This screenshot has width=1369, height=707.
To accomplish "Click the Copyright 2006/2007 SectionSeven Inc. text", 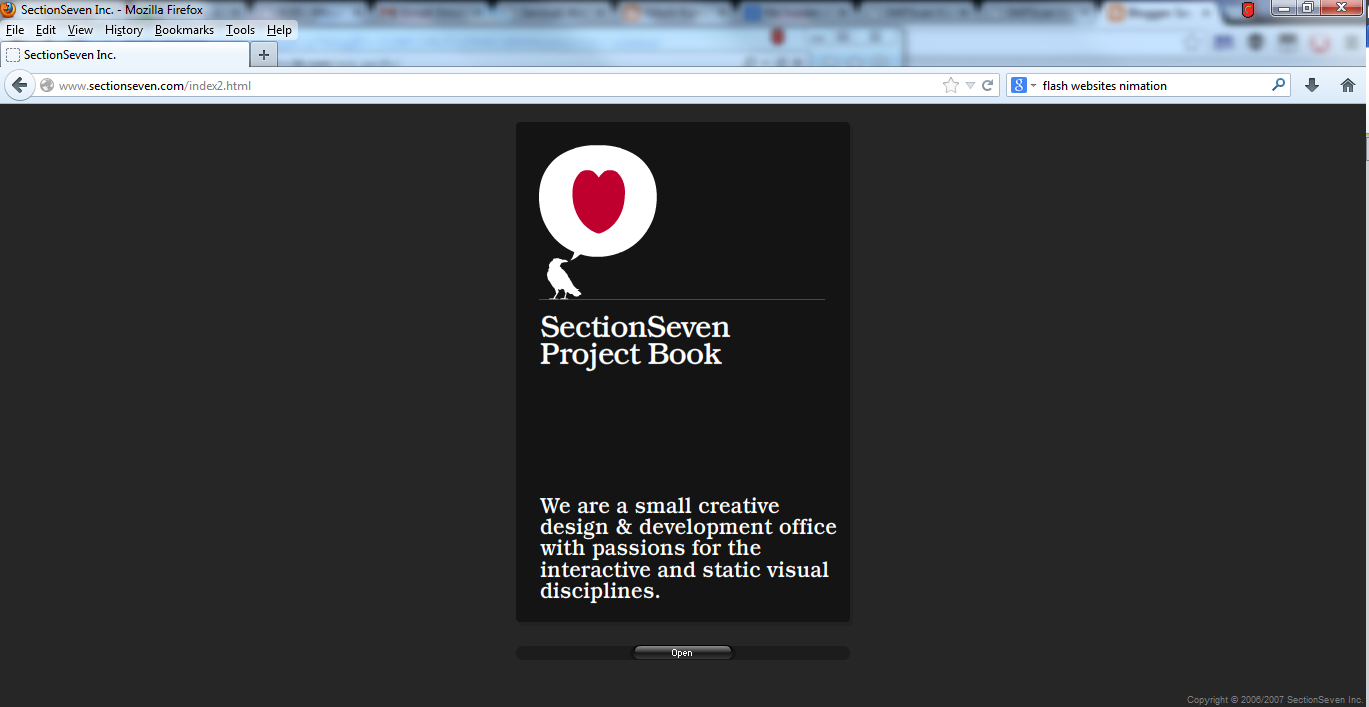I will 1275,699.
